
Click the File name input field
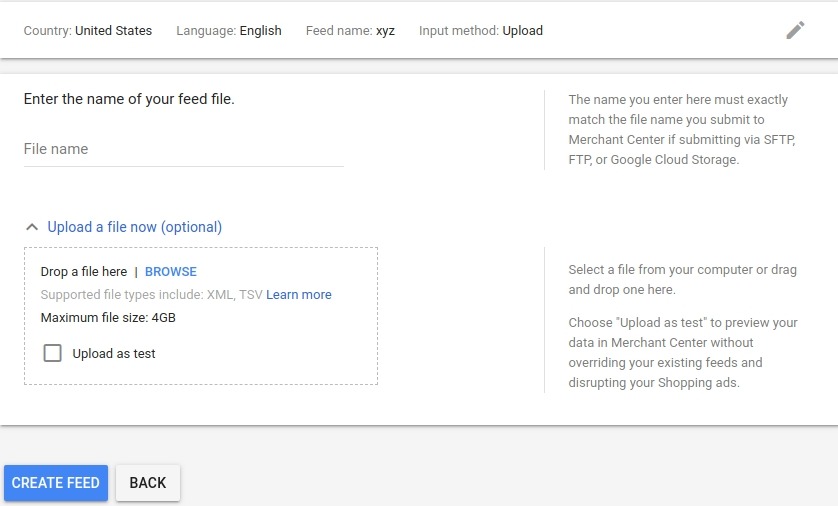tap(184, 150)
